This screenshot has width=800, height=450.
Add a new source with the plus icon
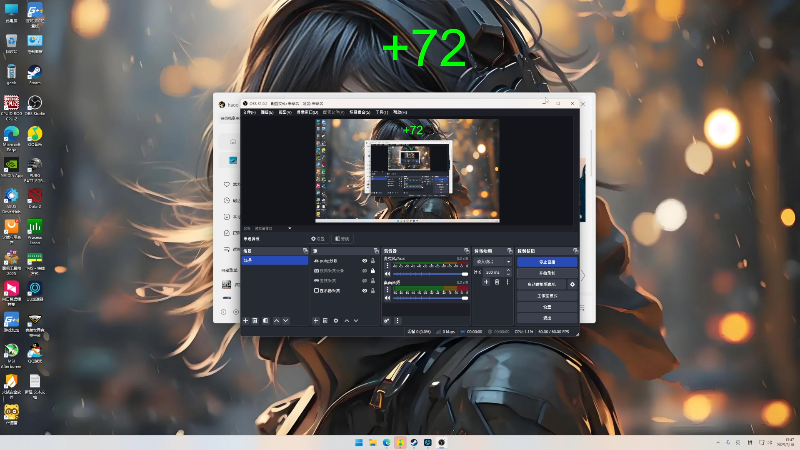316,320
